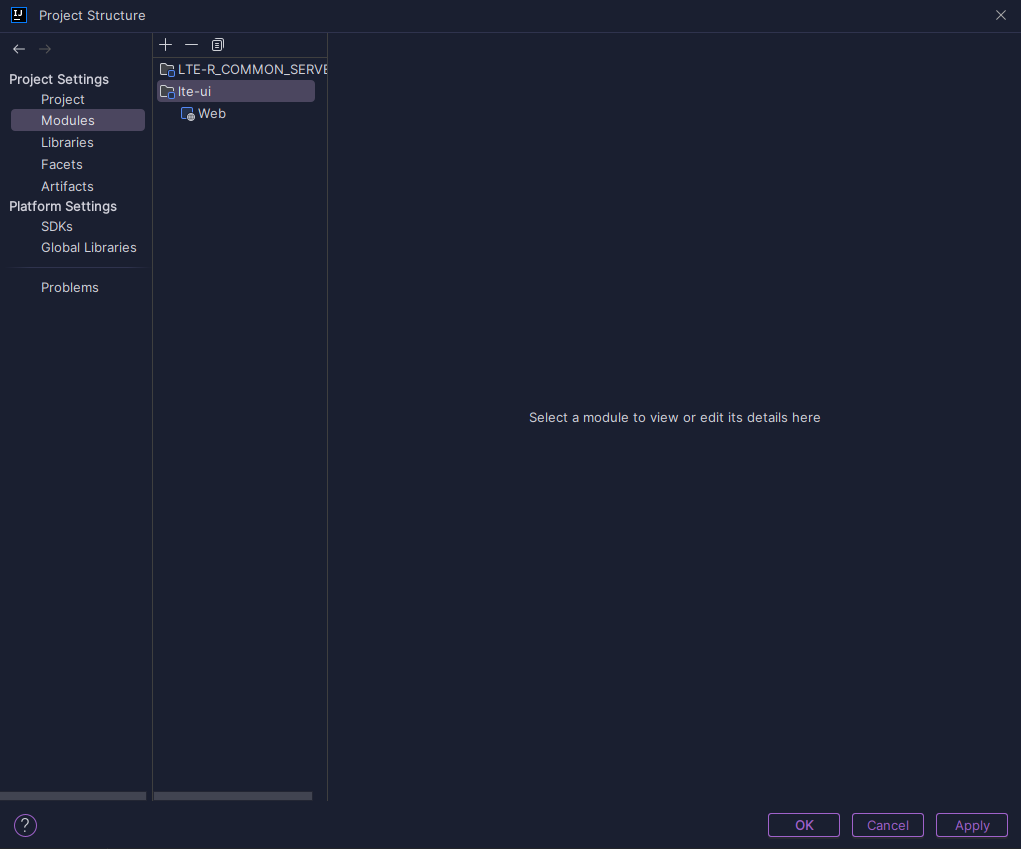Viewport: 1021px width, 849px height.
Task: Click the Platform Settings heading
Action: pyautogui.click(x=63, y=206)
